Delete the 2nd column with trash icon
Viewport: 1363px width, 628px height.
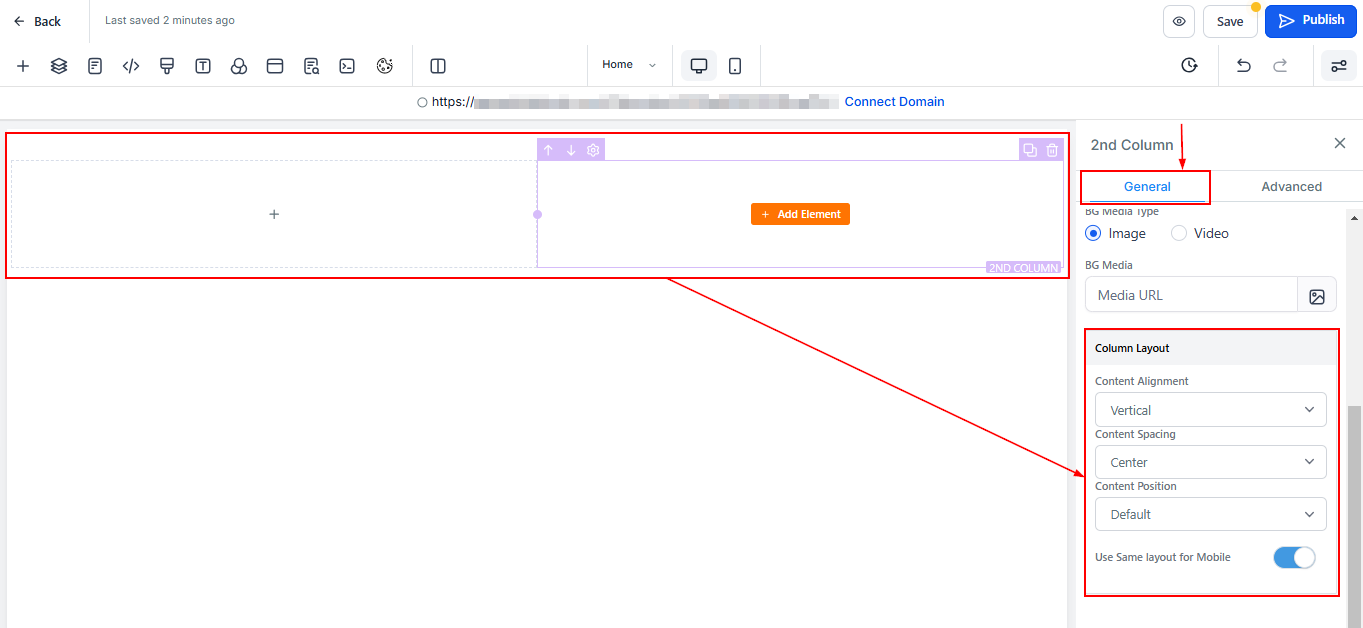point(1052,150)
